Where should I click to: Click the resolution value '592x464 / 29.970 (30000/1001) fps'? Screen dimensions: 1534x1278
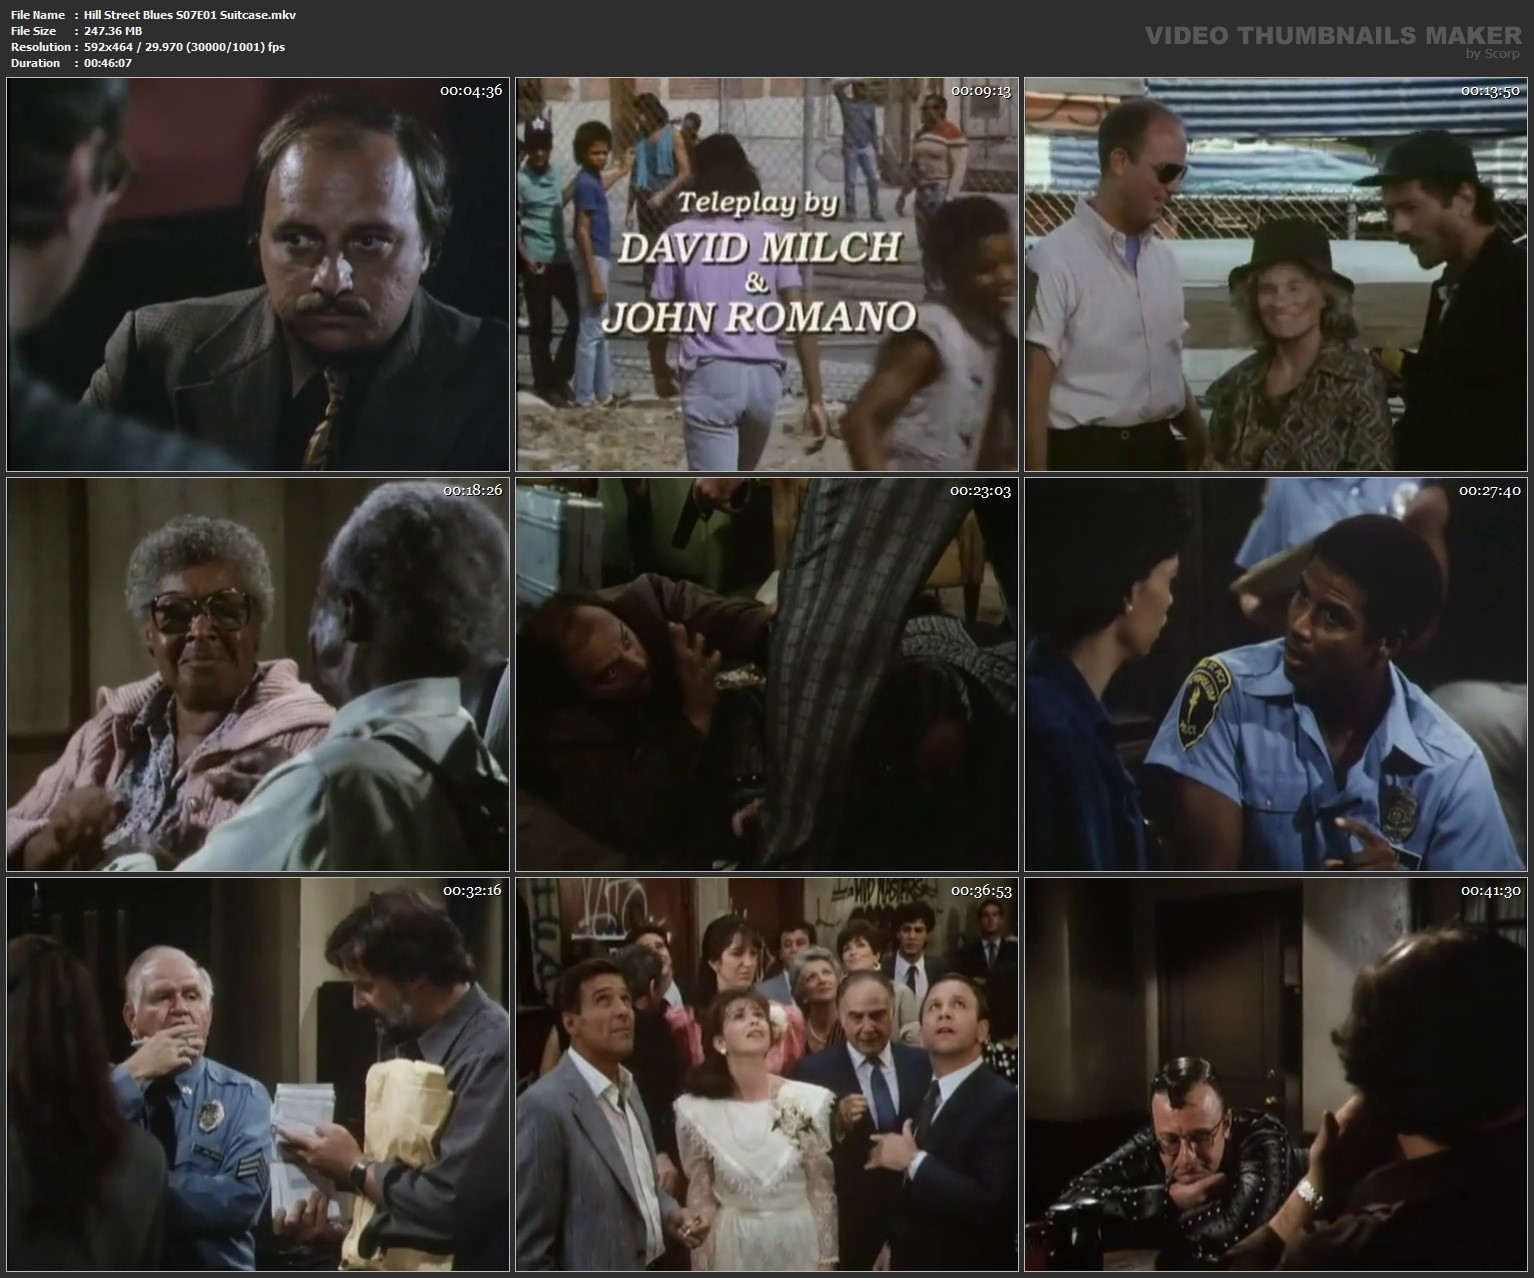coord(185,47)
